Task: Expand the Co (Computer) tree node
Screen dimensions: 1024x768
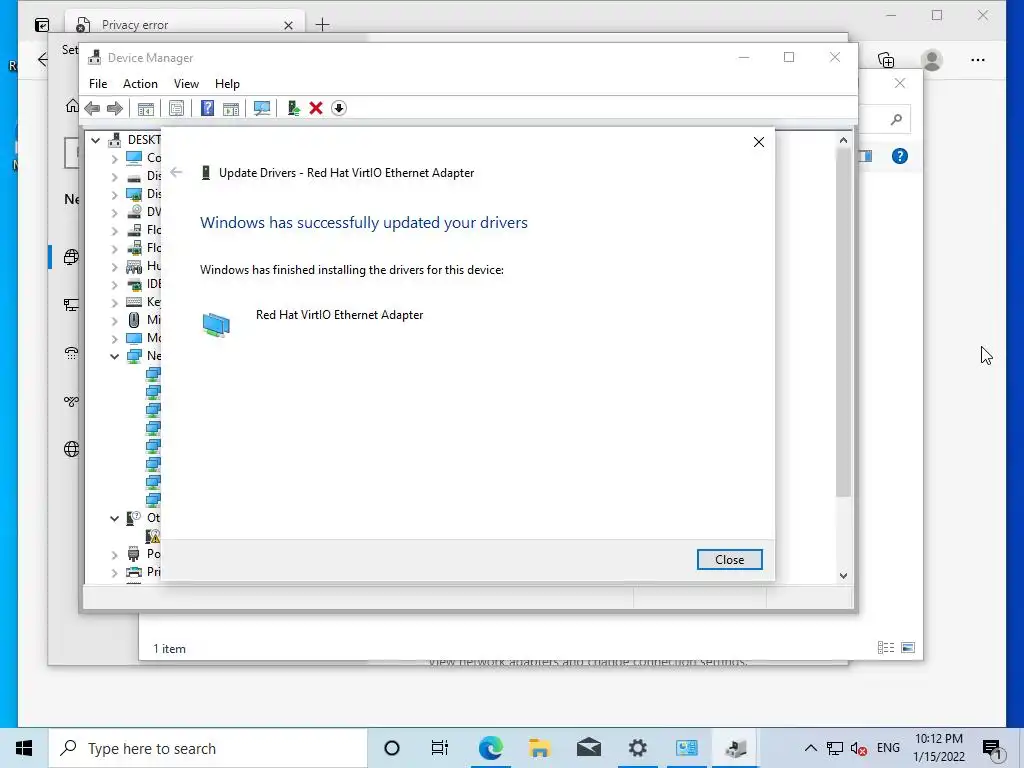Action: pos(114,158)
